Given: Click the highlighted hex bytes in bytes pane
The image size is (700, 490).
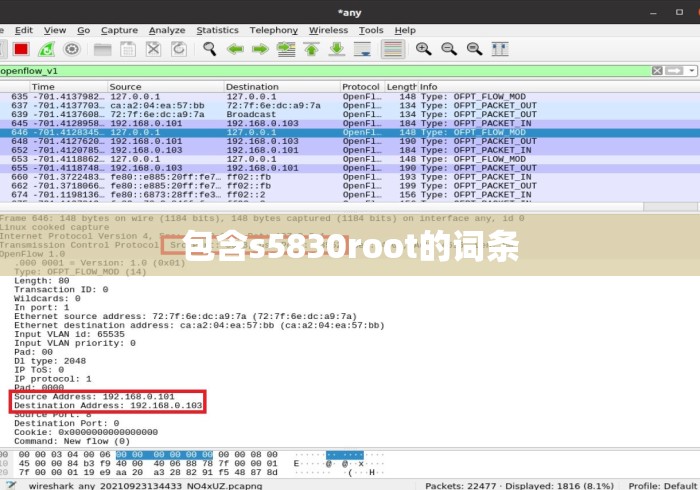Looking at the screenshot, I should (164, 455).
